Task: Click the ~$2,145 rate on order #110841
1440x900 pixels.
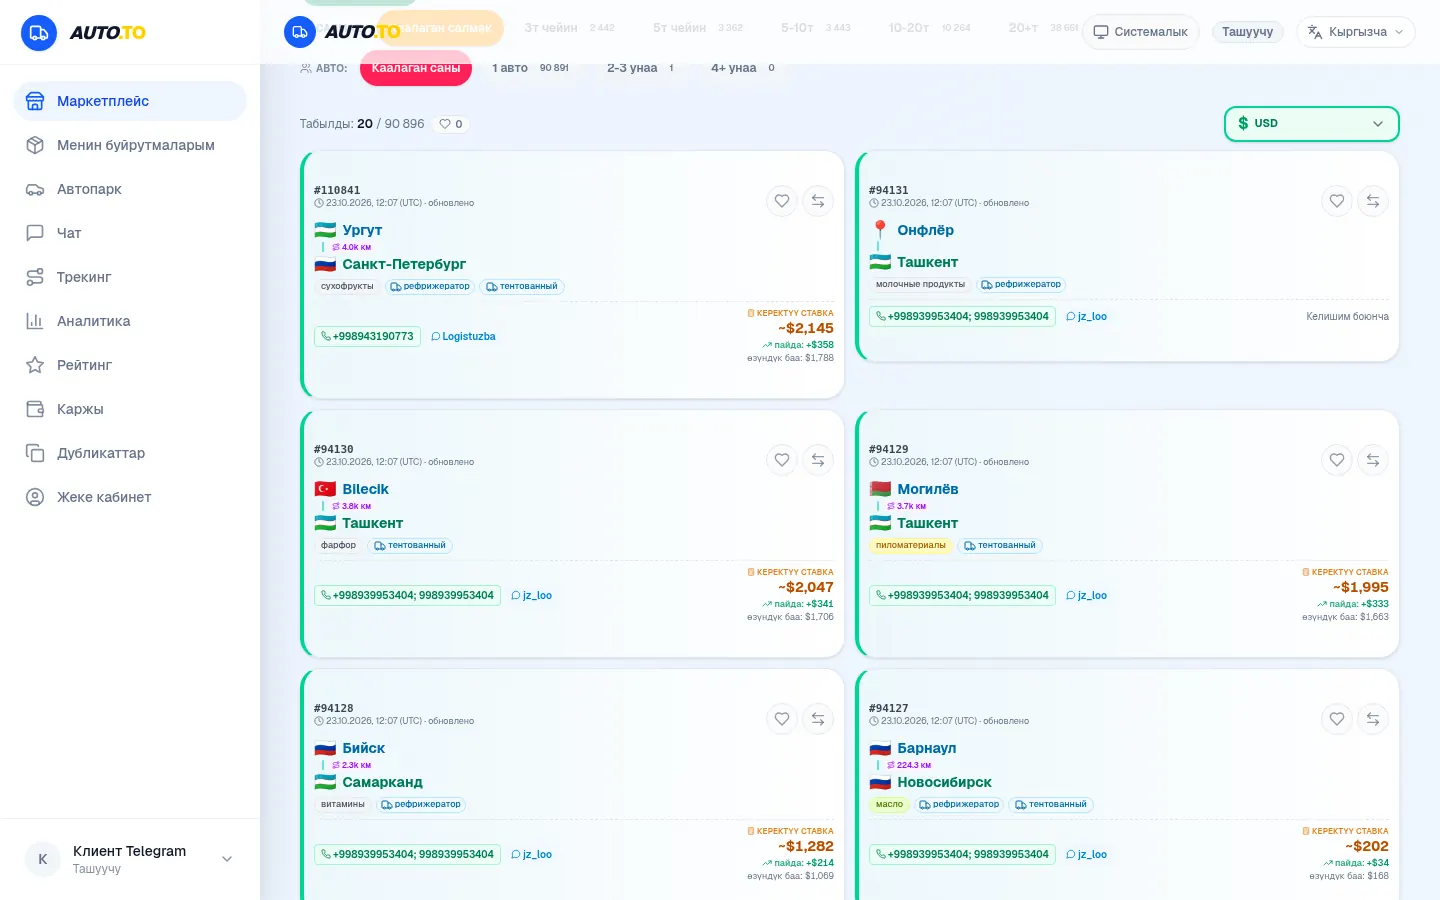Action: tap(806, 328)
